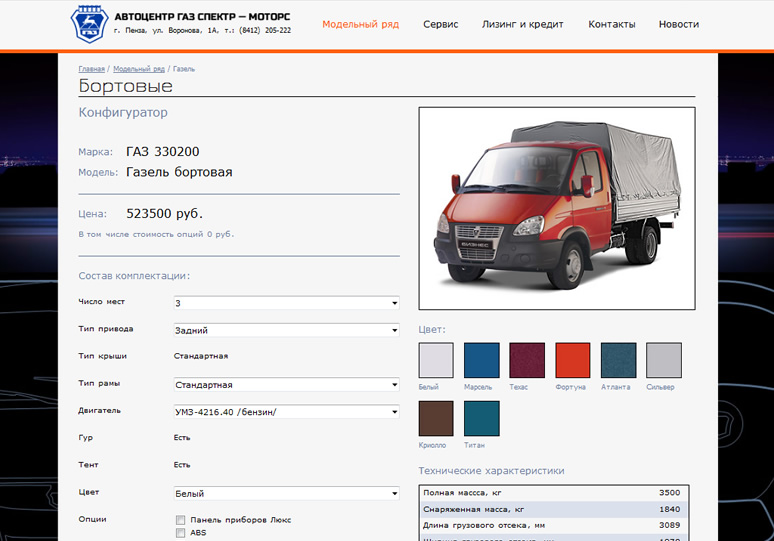Viewport: 774px width, 541px height.
Task: Click the Газель бортовая model text
Action: 179,172
